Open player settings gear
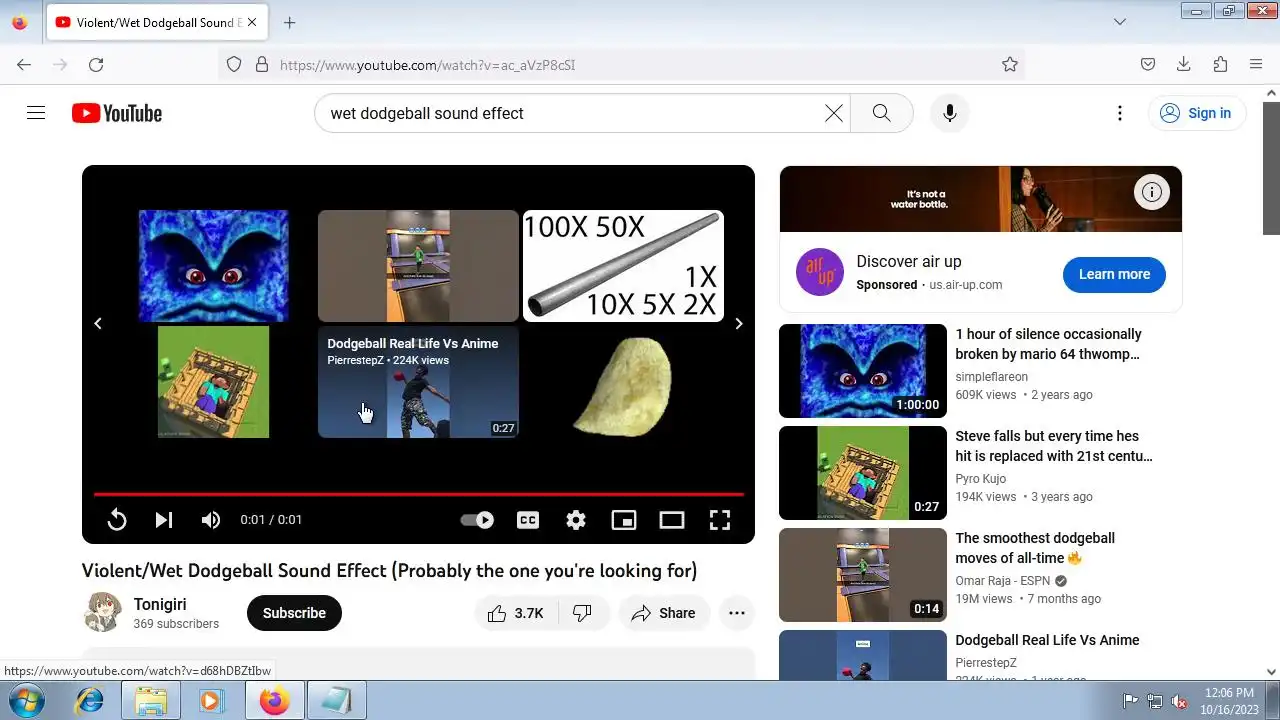This screenshot has height=720, width=1280. pyautogui.click(x=576, y=520)
